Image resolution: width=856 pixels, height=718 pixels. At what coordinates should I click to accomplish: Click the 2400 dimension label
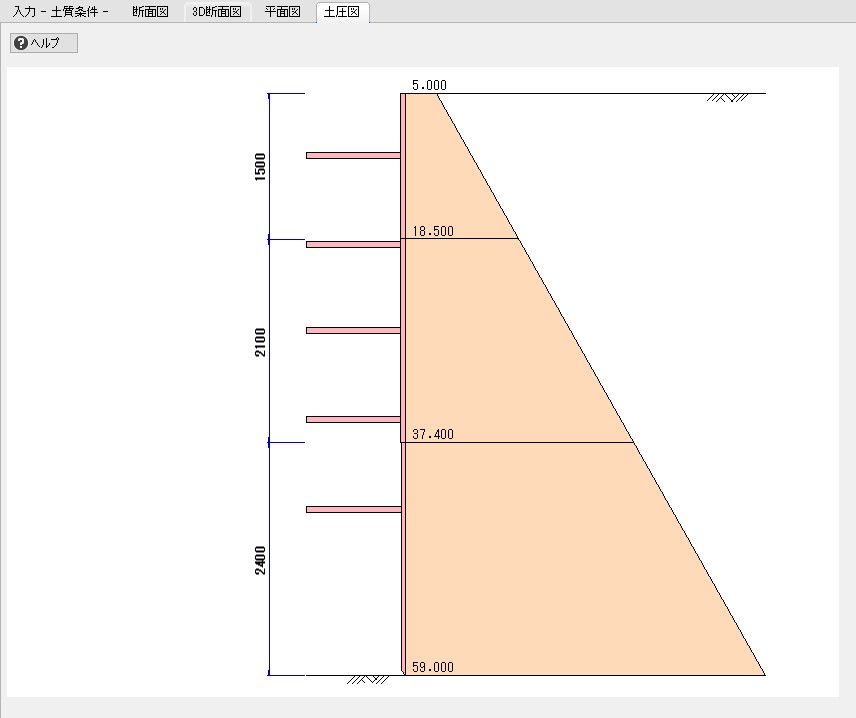(260, 560)
